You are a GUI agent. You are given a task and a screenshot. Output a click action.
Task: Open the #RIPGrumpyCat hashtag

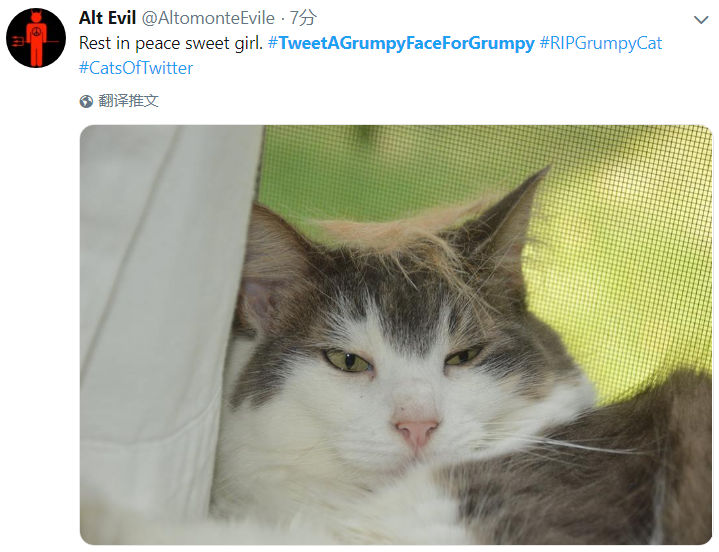601,43
